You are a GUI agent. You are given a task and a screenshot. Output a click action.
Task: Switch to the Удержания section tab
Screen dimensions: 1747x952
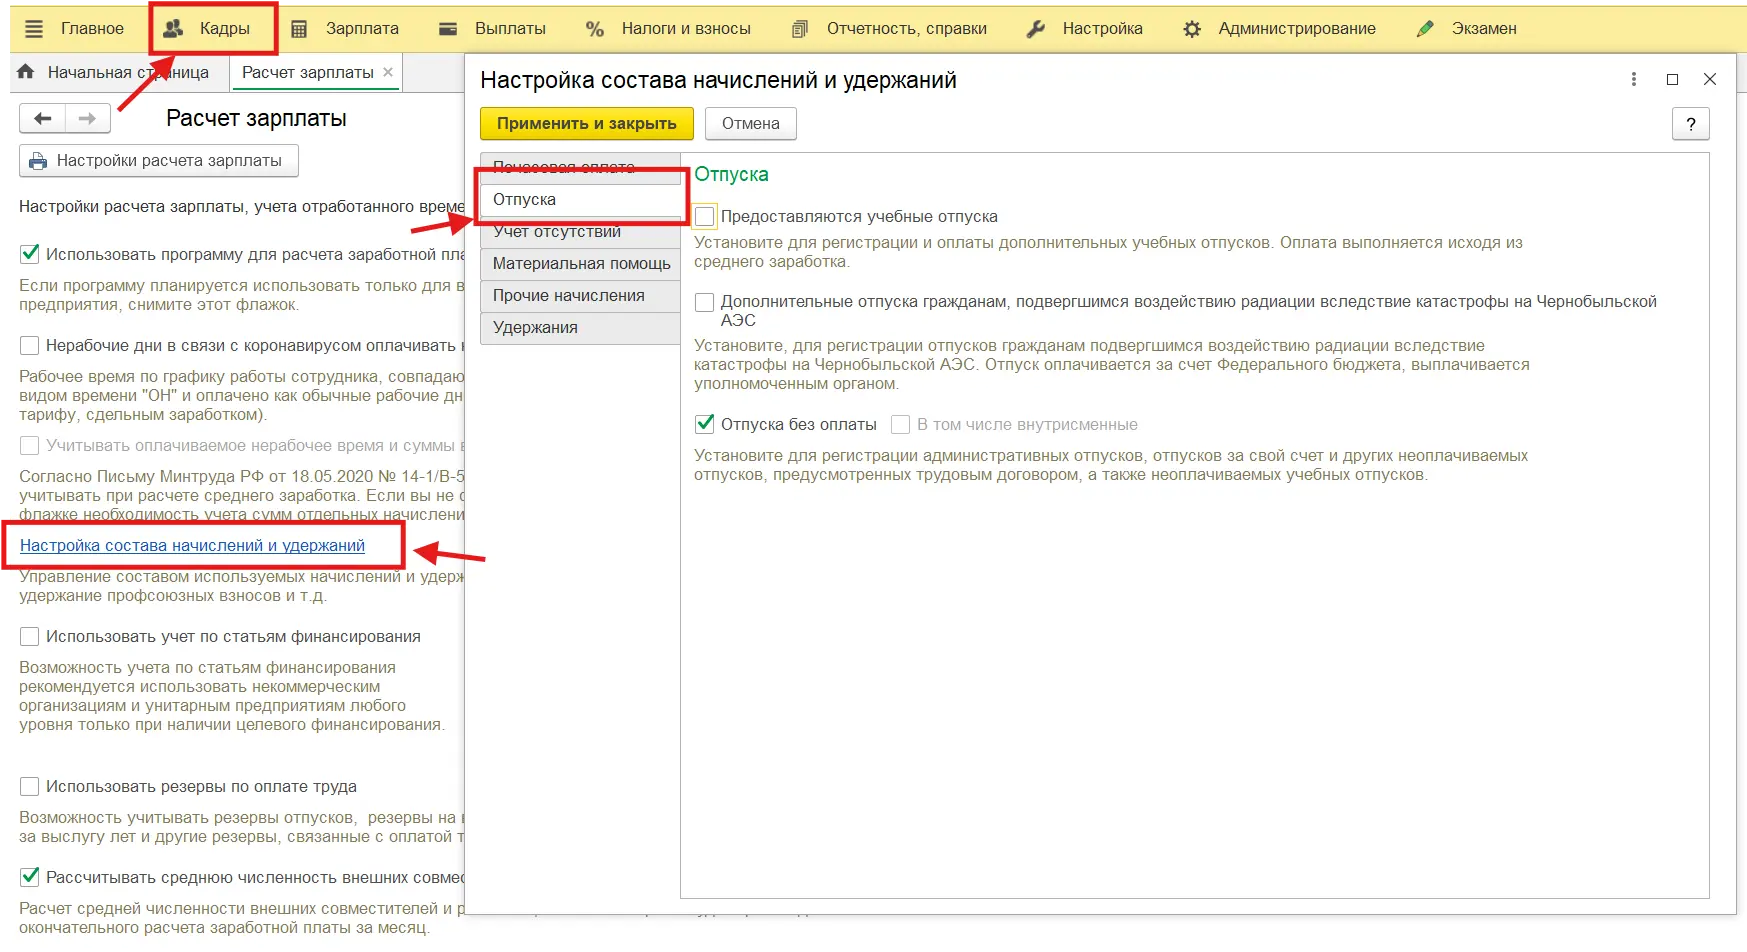click(535, 328)
